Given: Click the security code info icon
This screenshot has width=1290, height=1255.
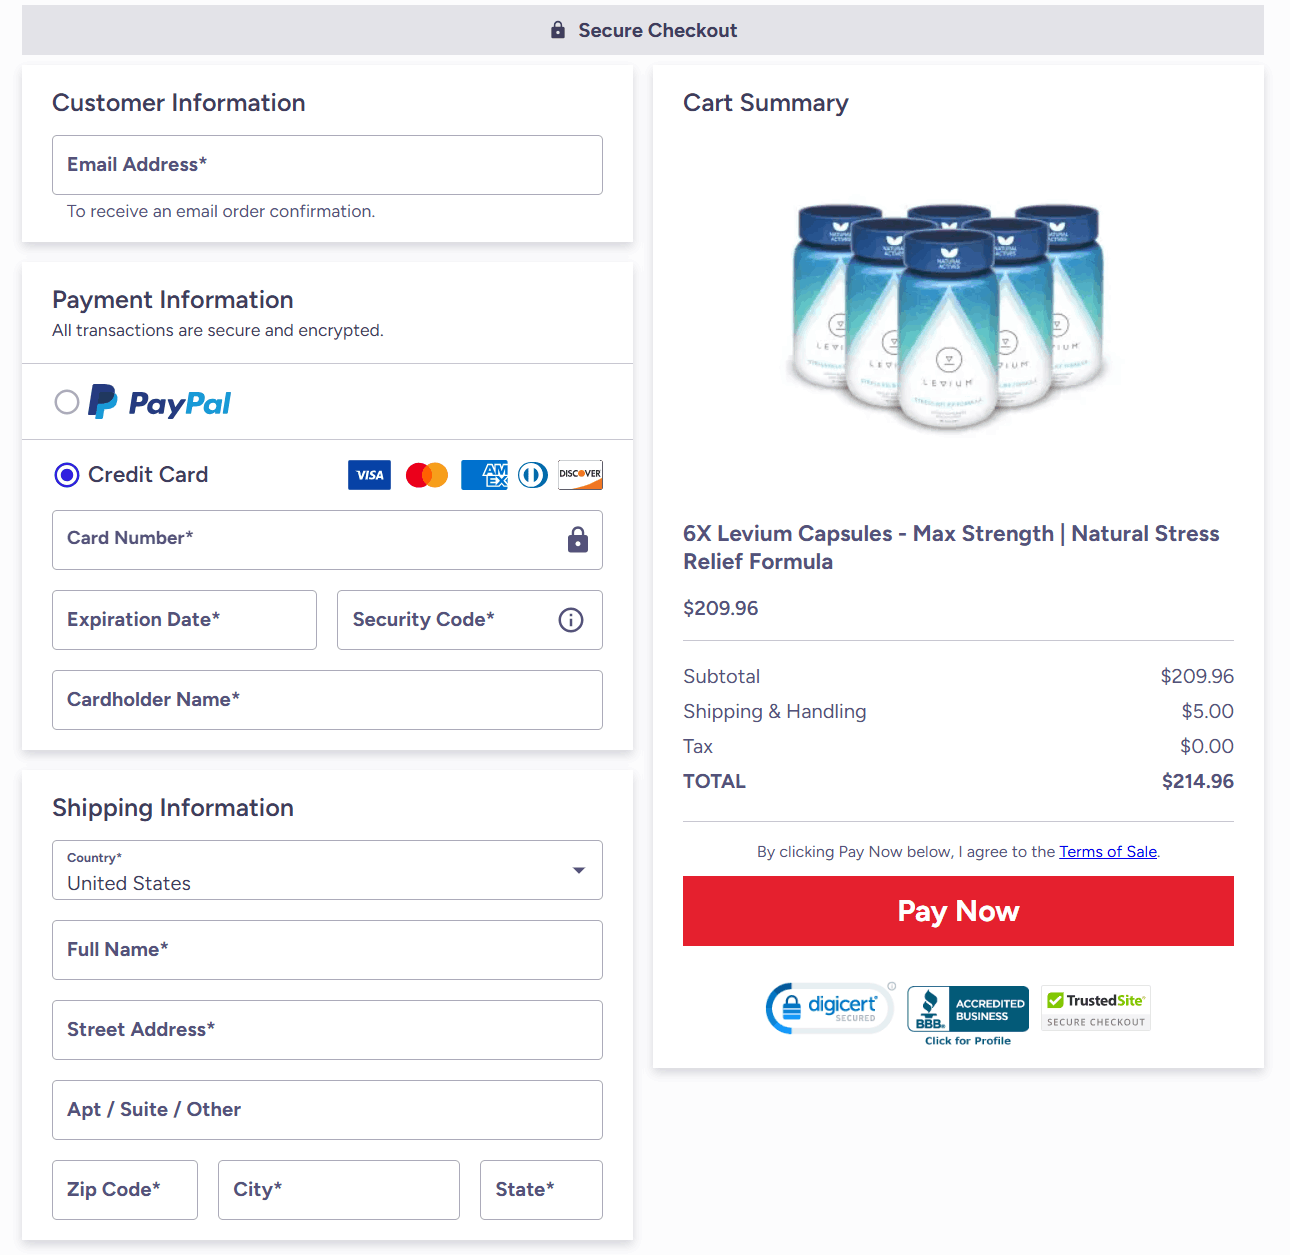Looking at the screenshot, I should pyautogui.click(x=571, y=620).
